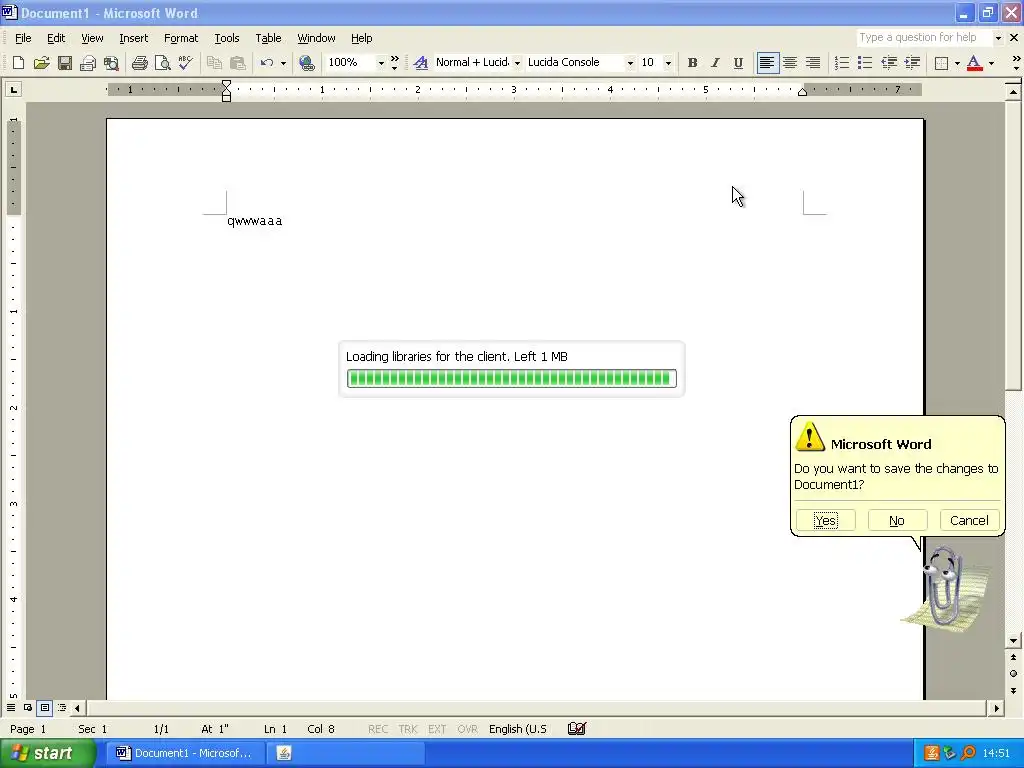
Task: Toggle TRK track changes in status bar
Action: click(408, 729)
